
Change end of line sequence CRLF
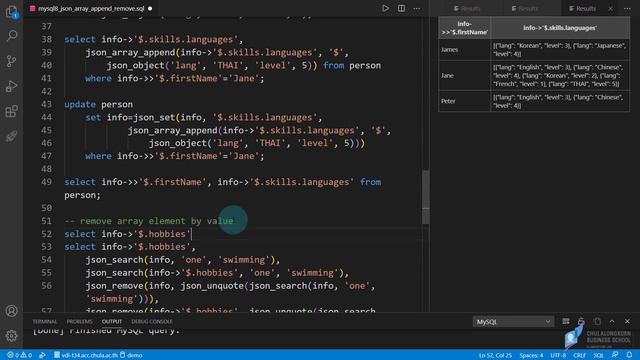[579, 355]
